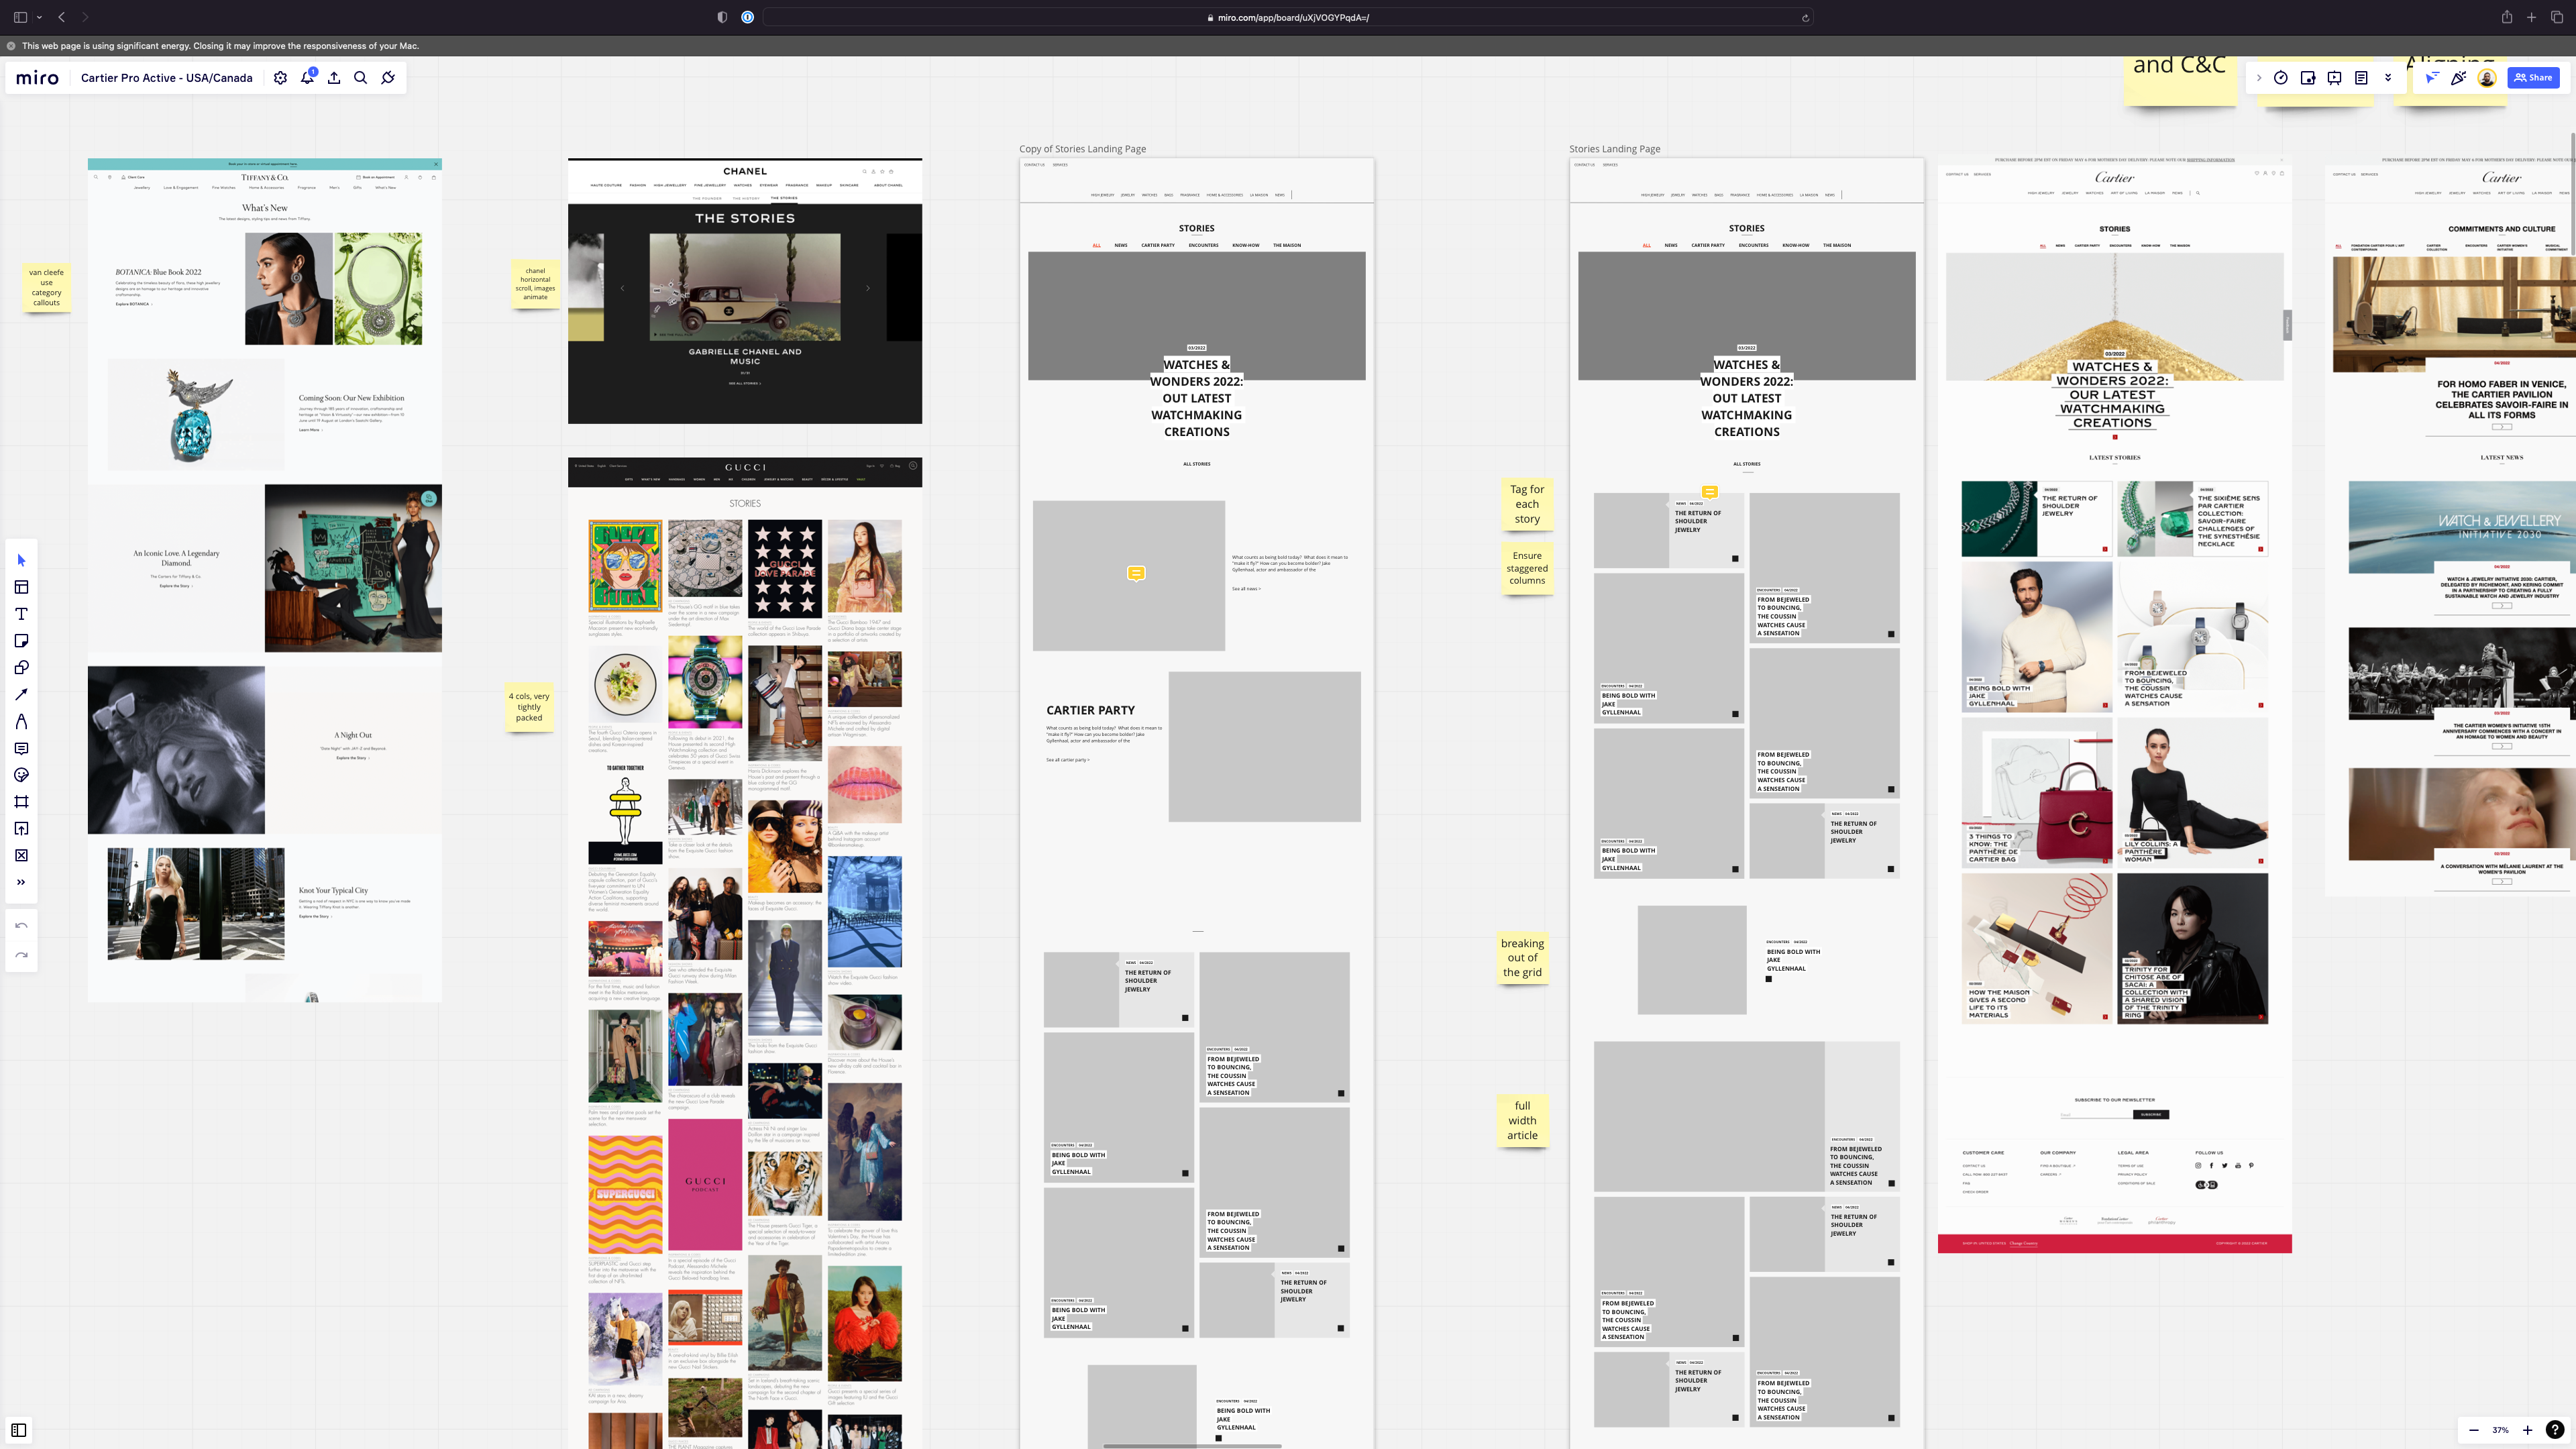The width and height of the screenshot is (2576, 1449).
Task: Select the Text tool
Action: point(21,614)
